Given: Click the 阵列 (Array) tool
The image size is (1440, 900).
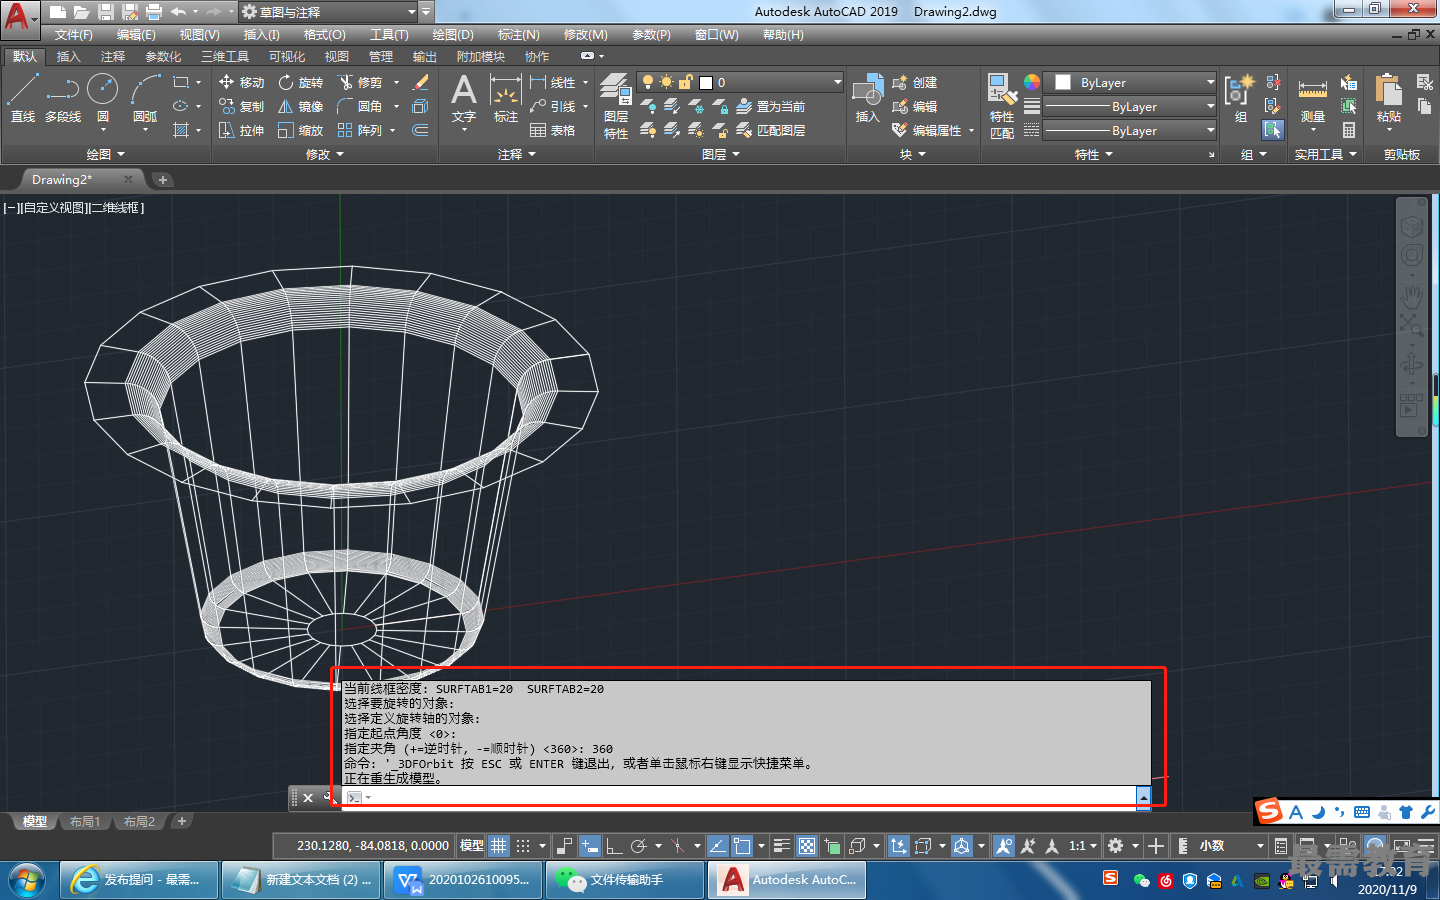Looking at the screenshot, I should 360,130.
